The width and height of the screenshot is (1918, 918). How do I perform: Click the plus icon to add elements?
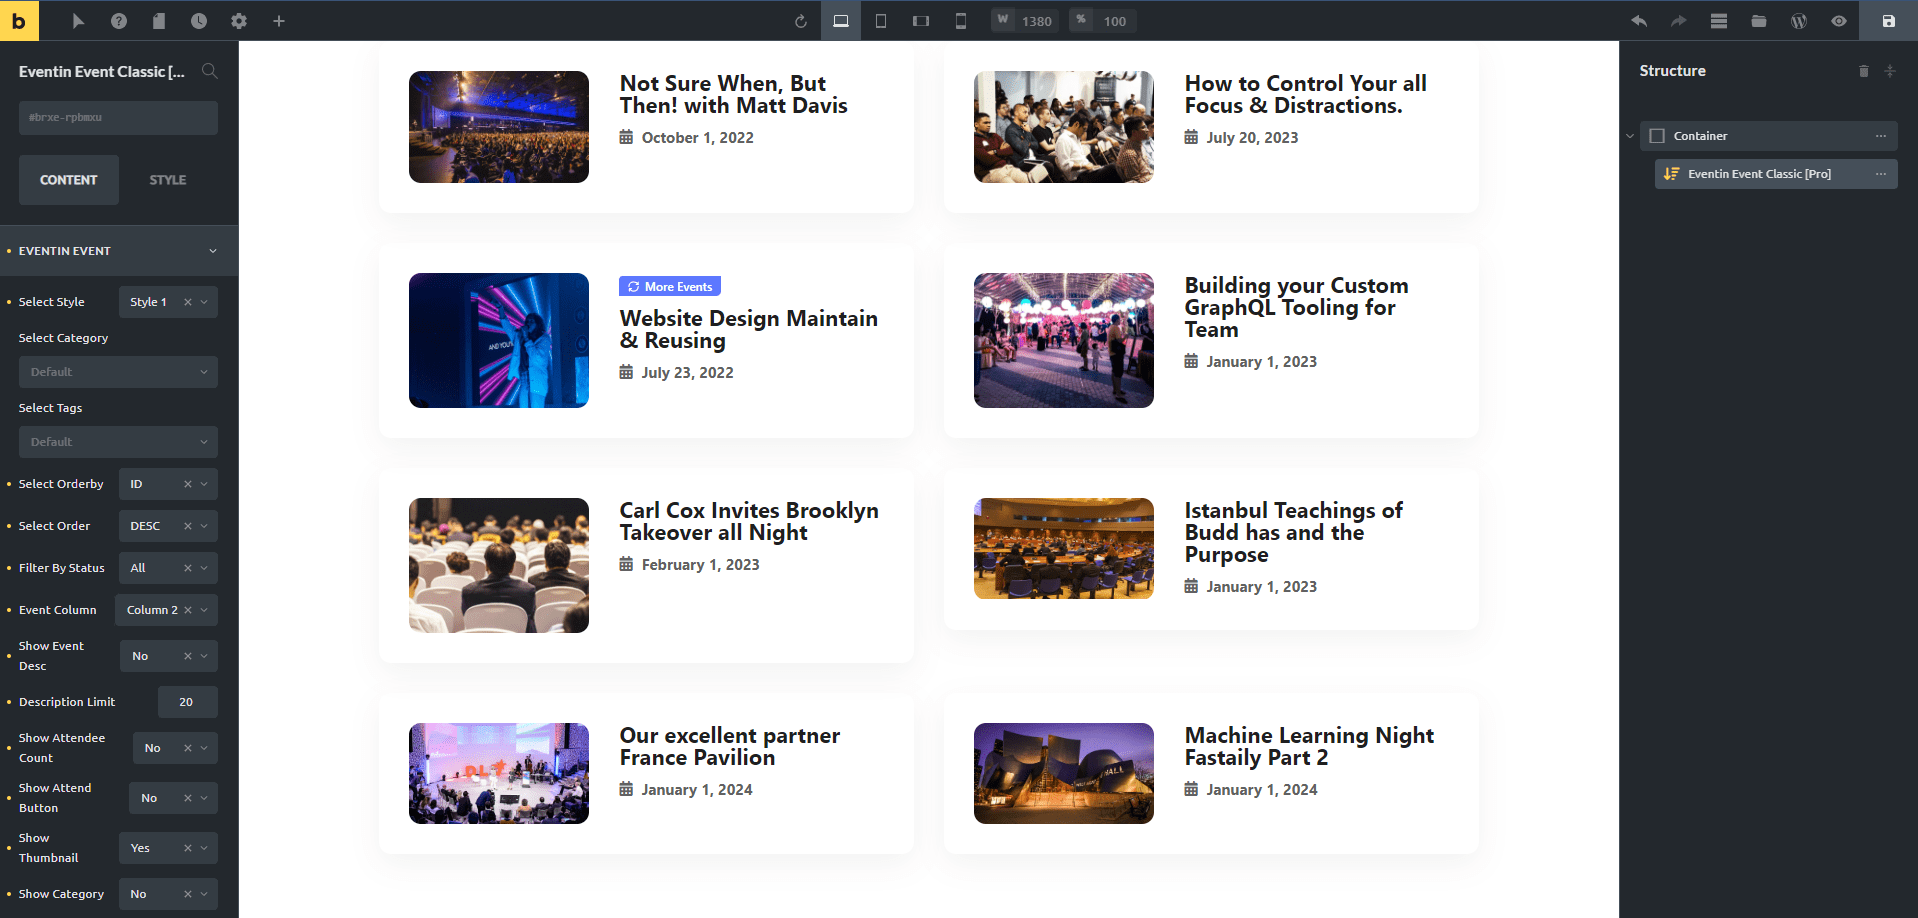(x=279, y=21)
